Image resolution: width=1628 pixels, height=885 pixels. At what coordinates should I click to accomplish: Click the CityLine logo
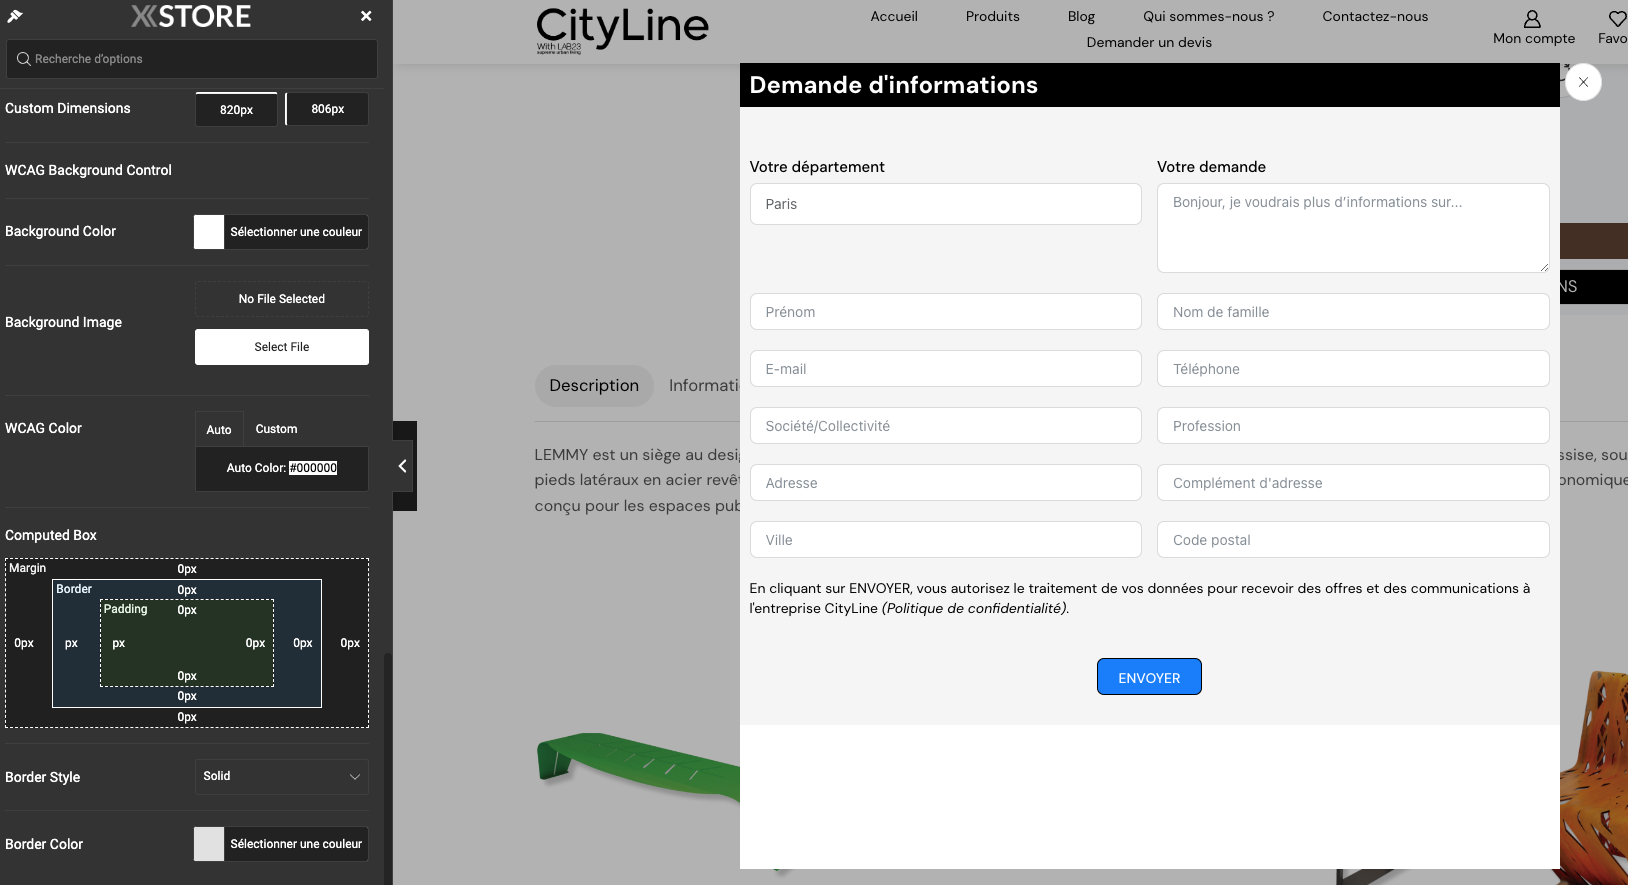click(622, 30)
